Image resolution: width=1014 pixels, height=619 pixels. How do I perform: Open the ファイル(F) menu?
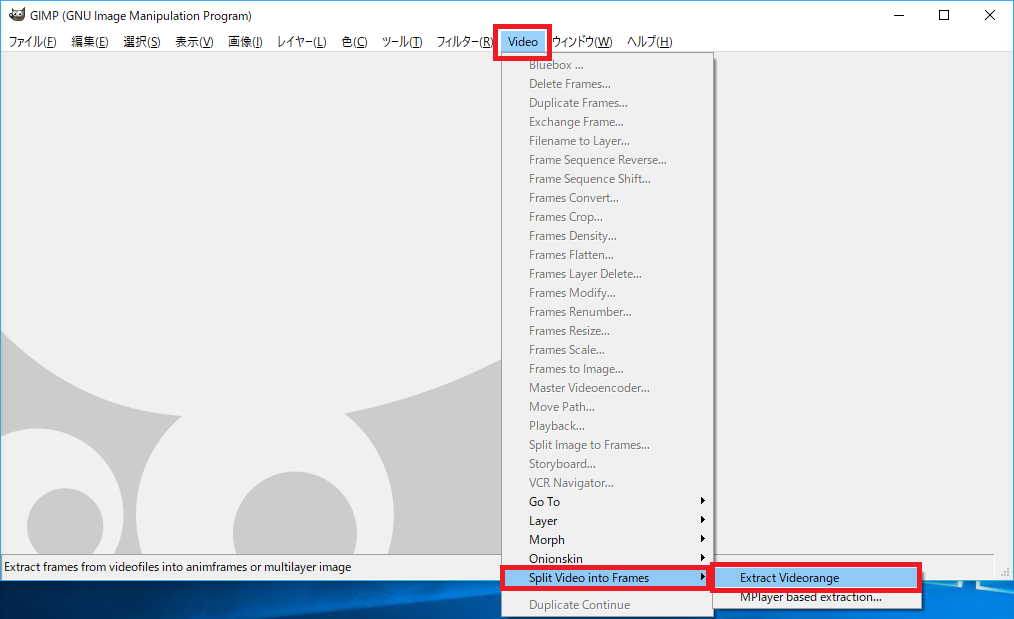[32, 42]
